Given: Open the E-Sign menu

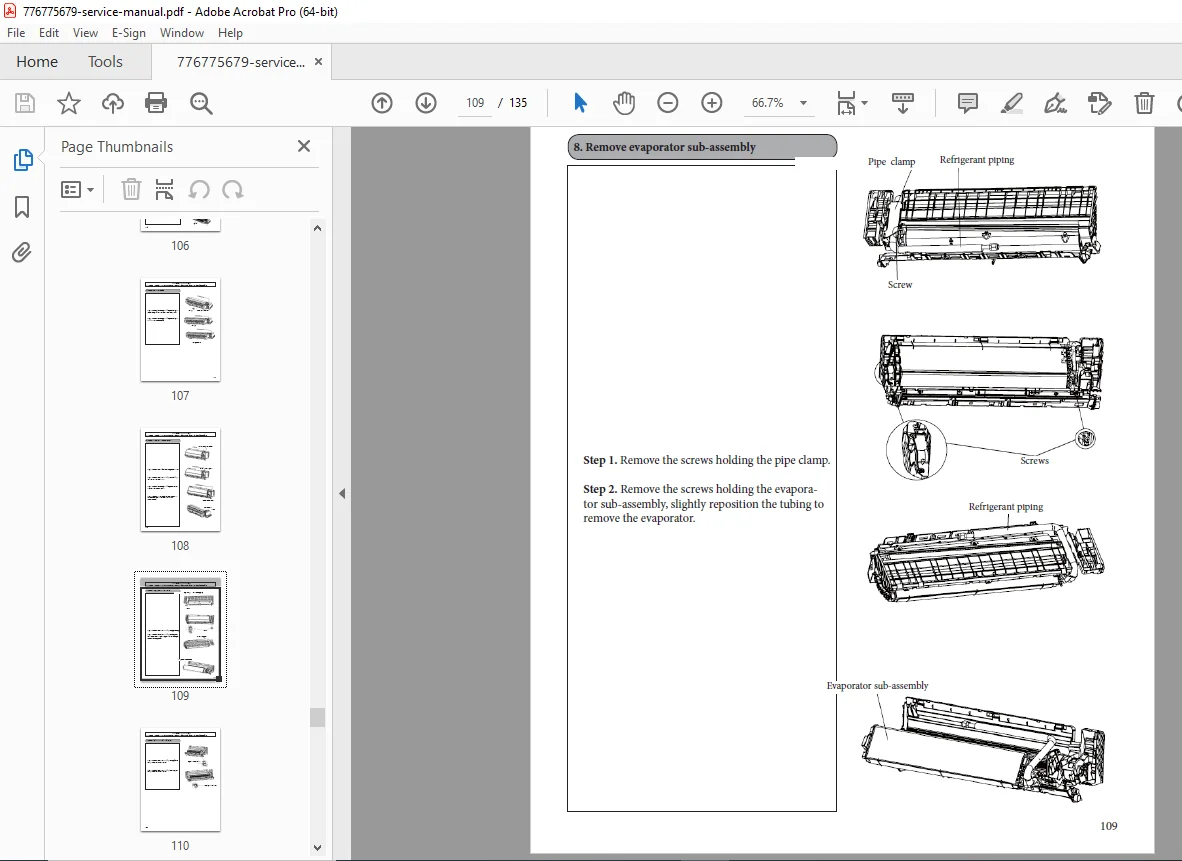Looking at the screenshot, I should point(129,33).
